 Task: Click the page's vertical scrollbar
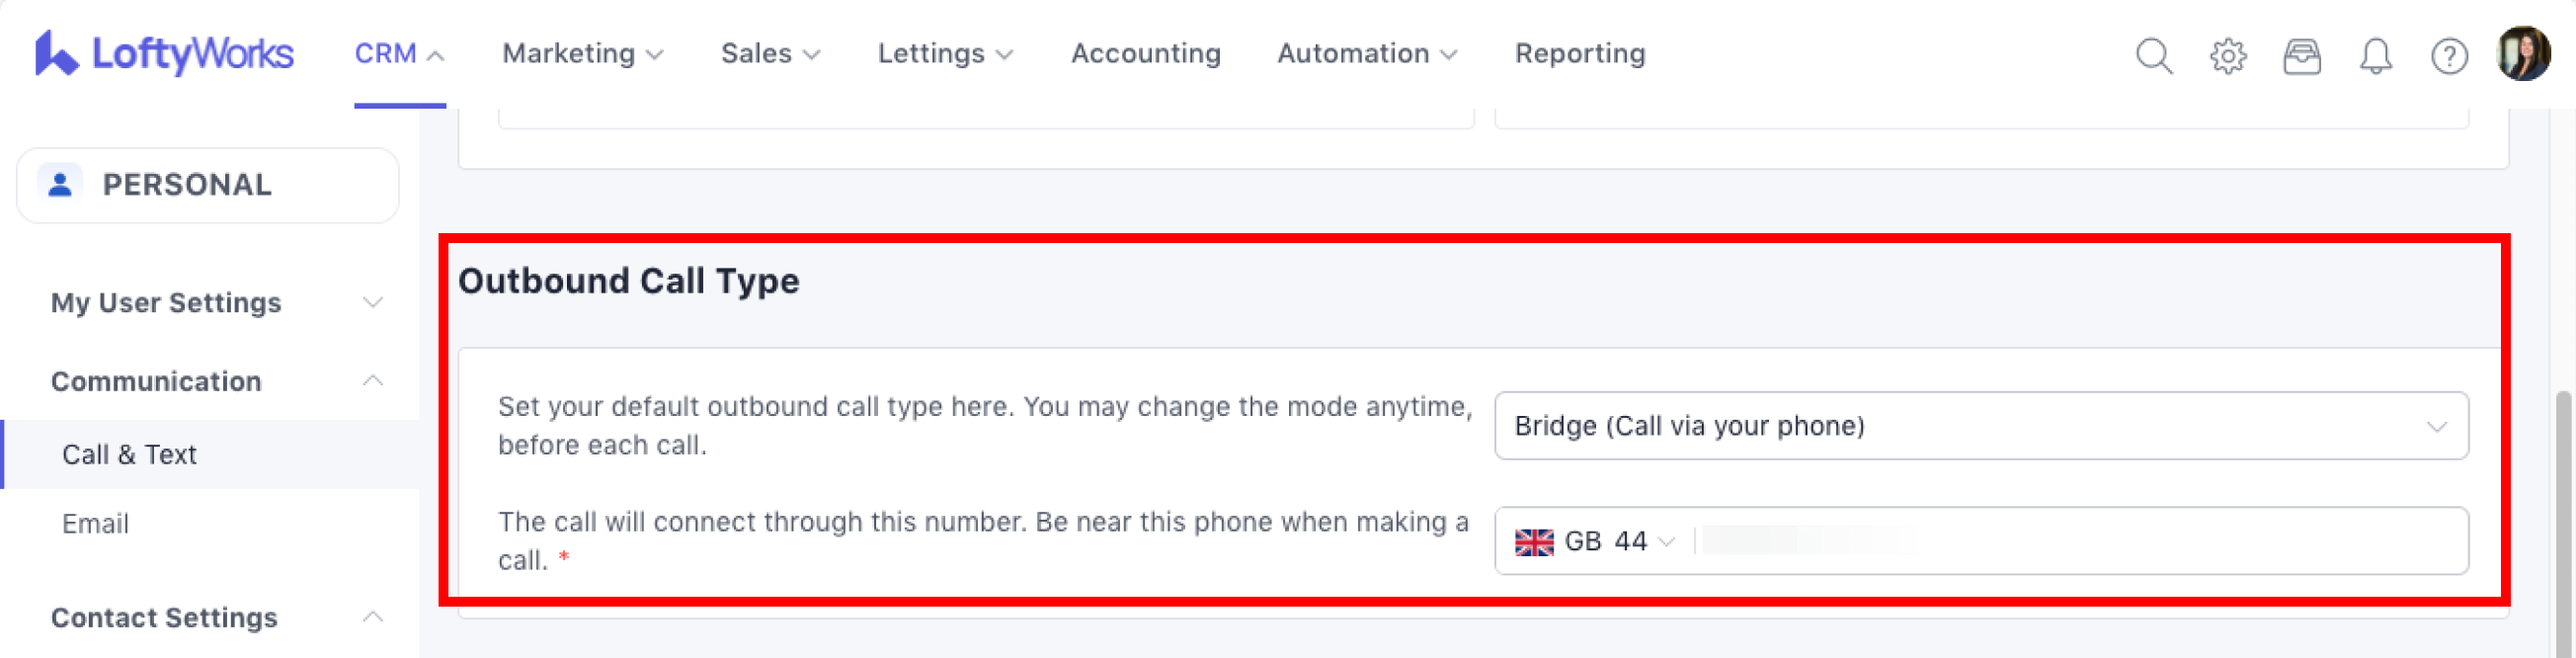click(x=2562, y=520)
